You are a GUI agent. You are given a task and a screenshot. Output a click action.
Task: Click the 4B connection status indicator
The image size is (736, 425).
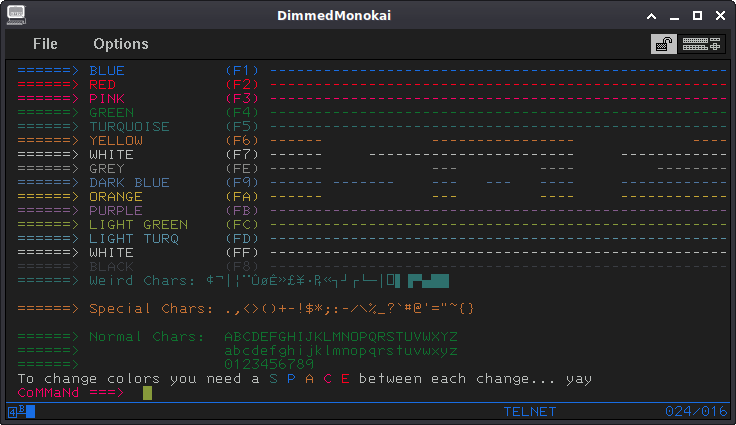pos(17,412)
